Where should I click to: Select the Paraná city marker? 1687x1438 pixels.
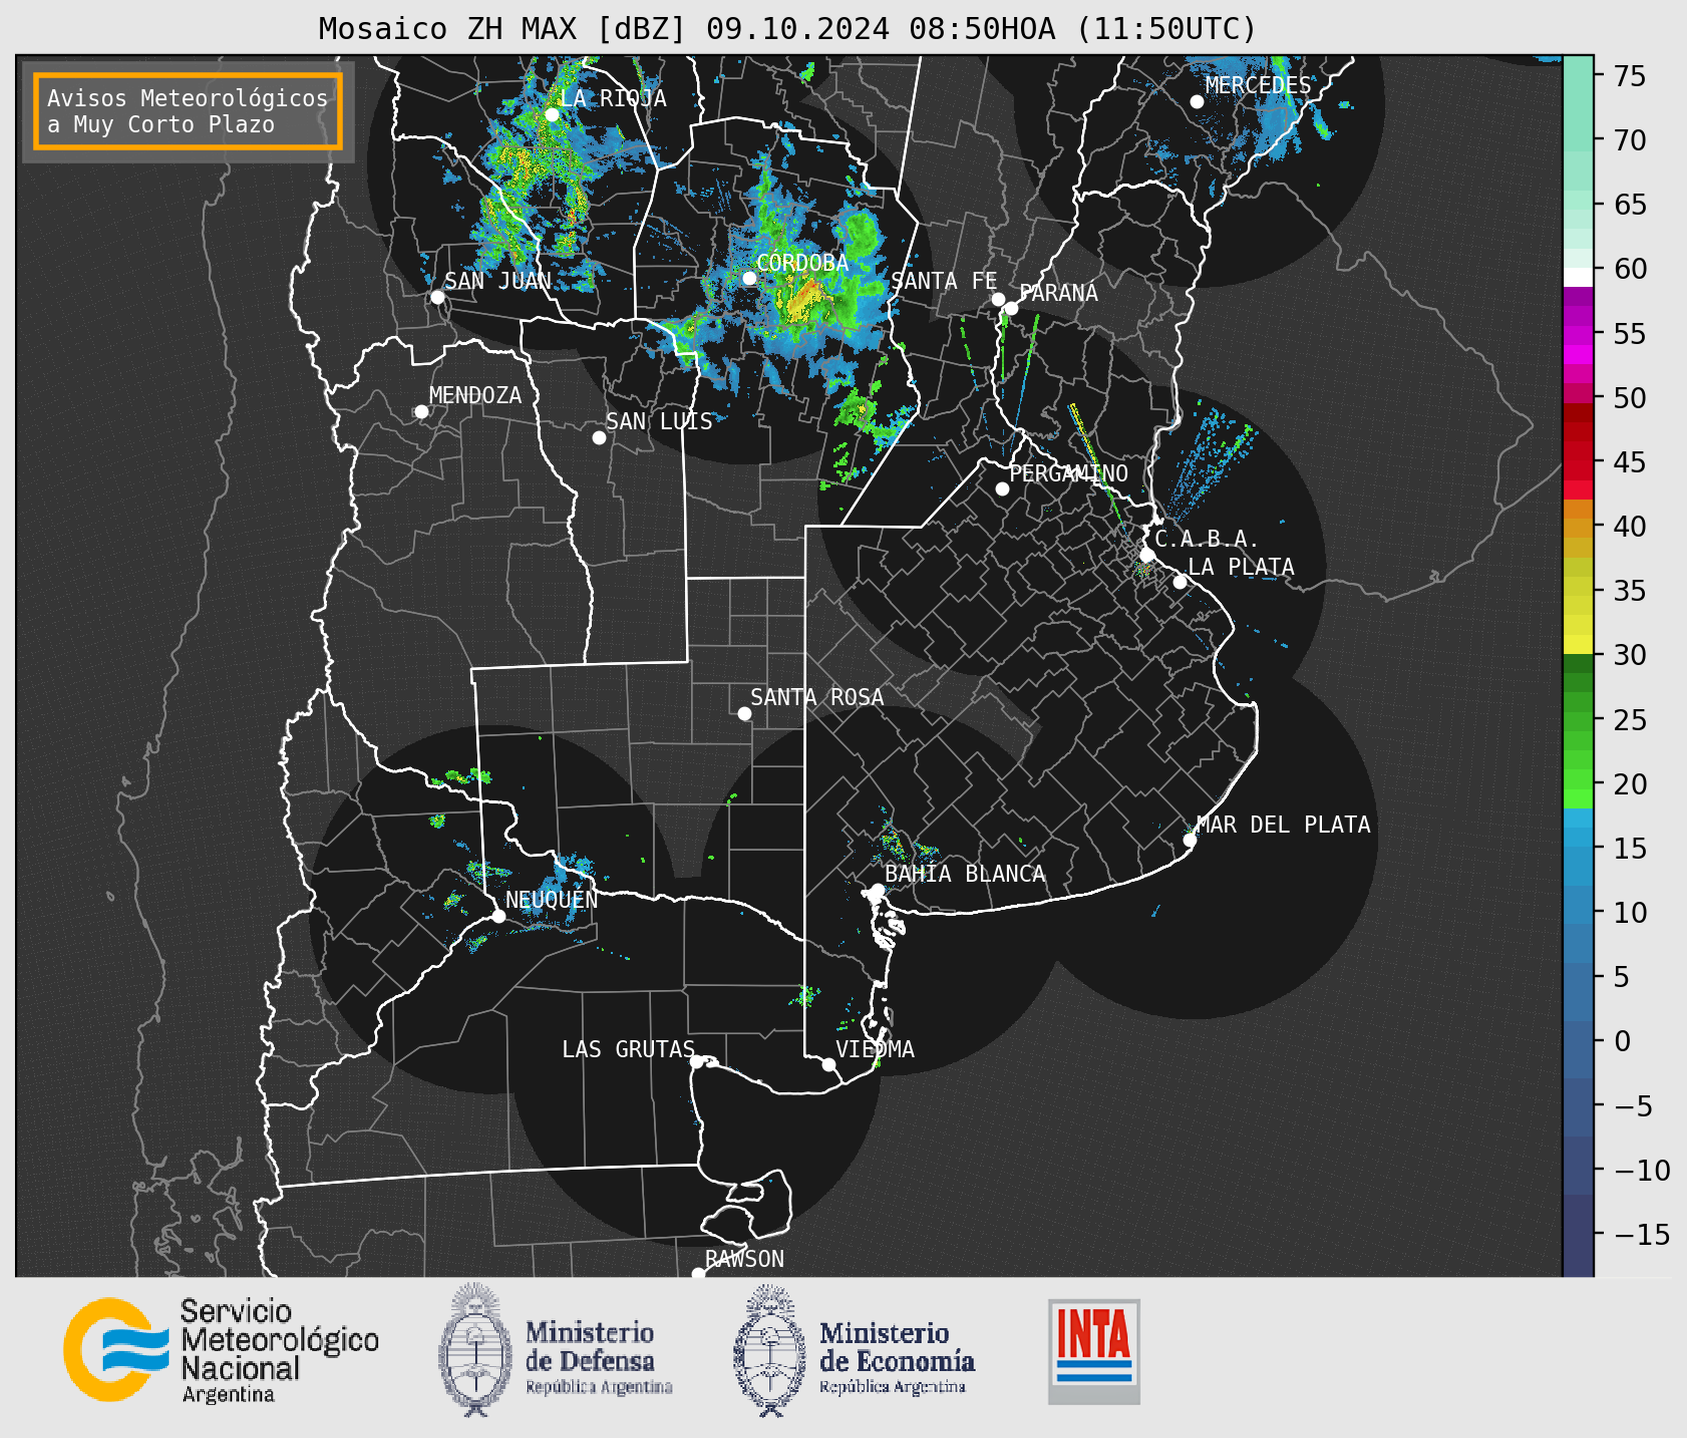1011,308
